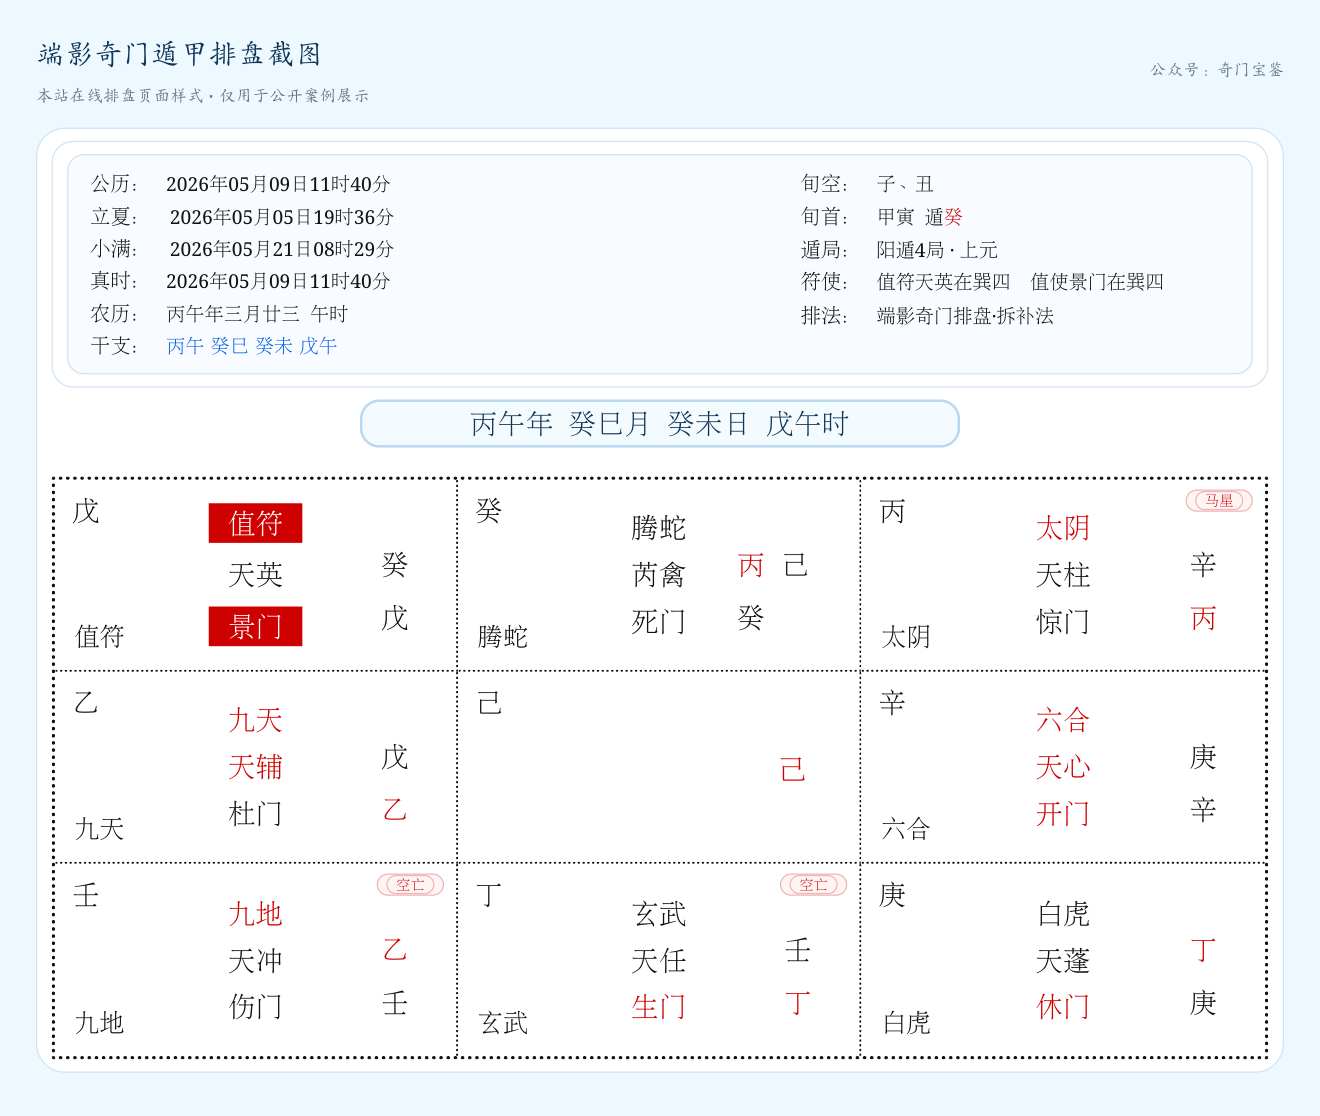Click 休门 in the 白虎 palace
The width and height of the screenshot is (1320, 1116).
coord(1063,1007)
